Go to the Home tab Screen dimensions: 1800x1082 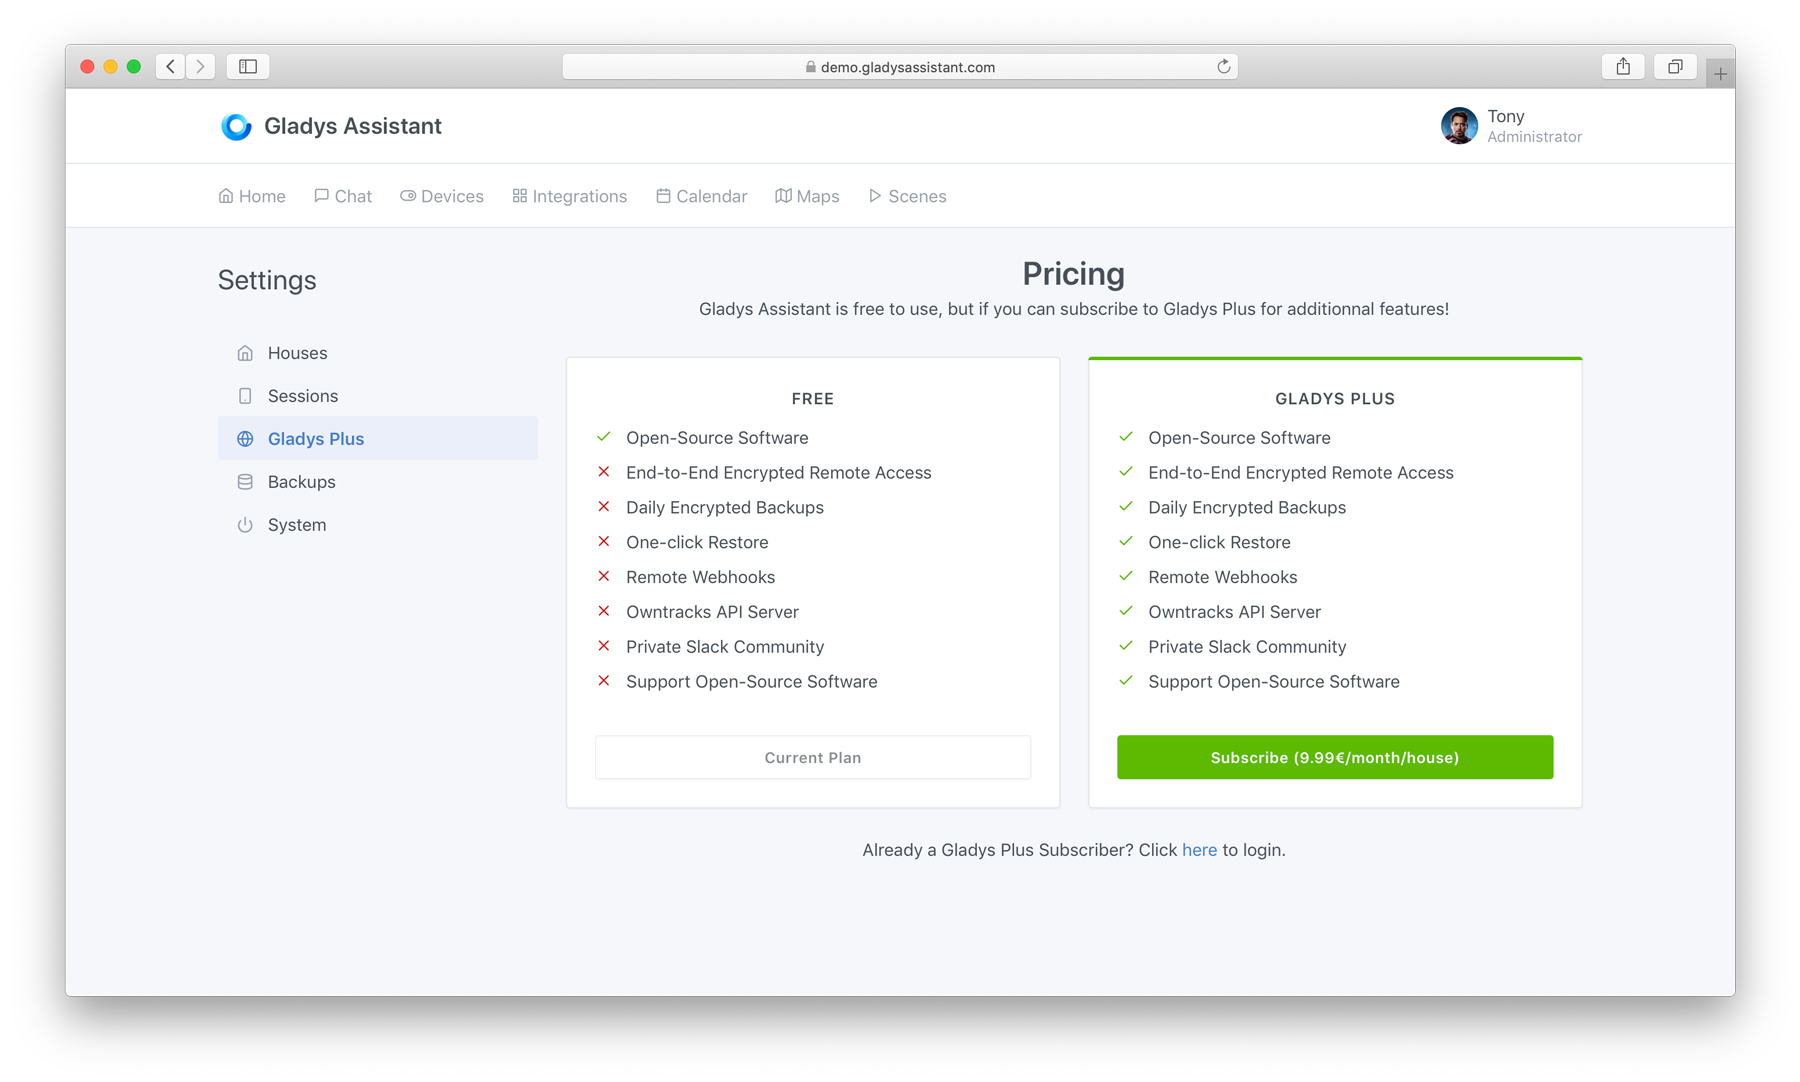[252, 196]
